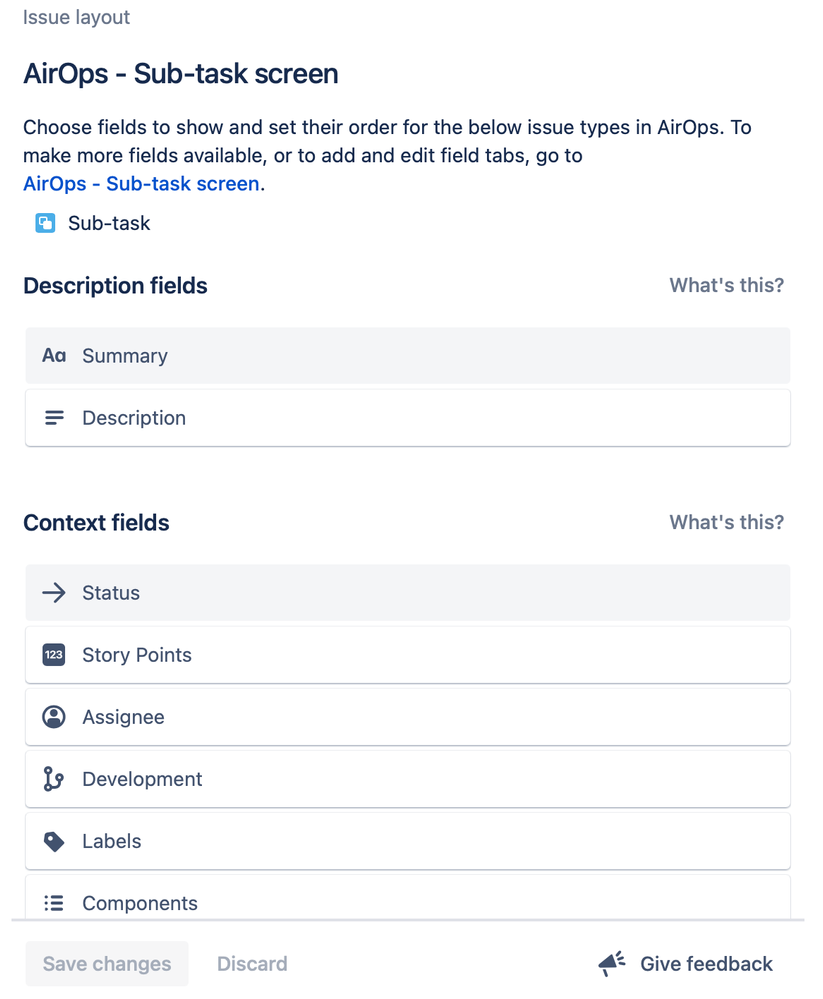This screenshot has height=999, width=823.
Task: Click What's this? beside Context fields
Action: 726,522
